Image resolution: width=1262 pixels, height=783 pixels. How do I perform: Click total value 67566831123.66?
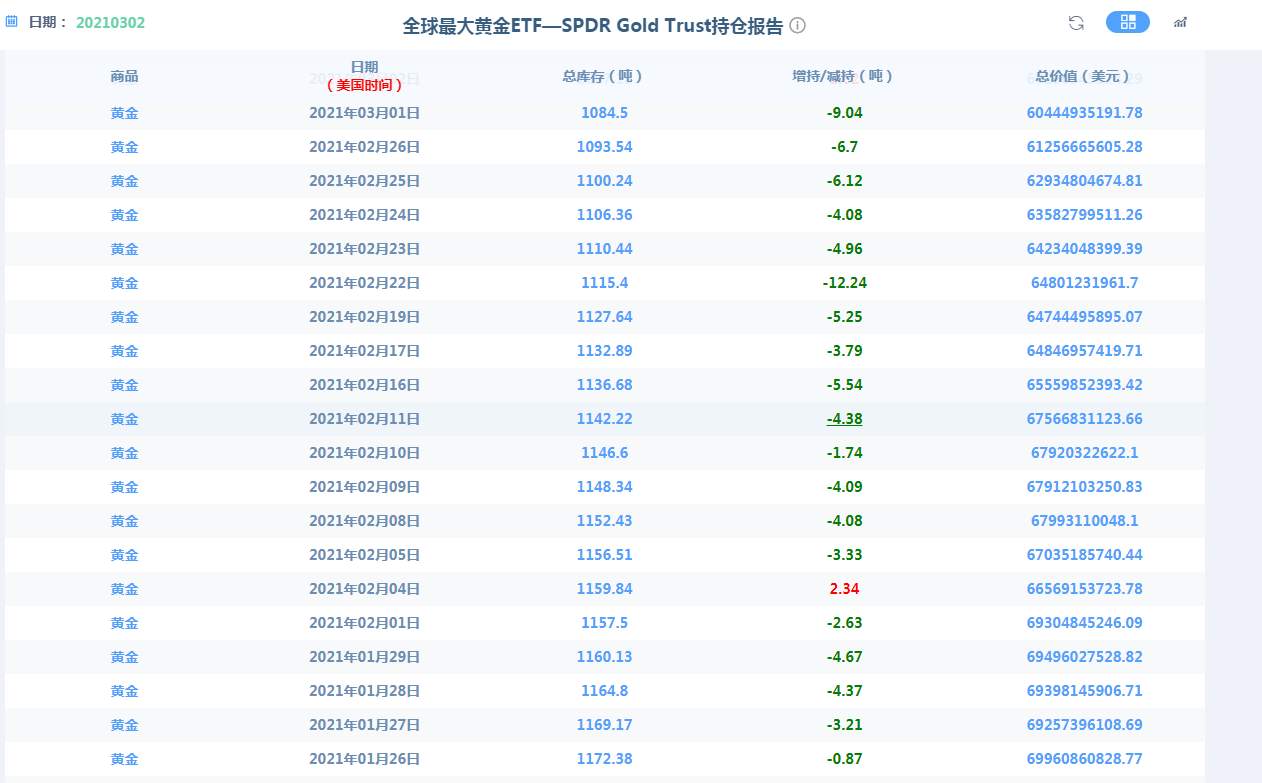coord(1084,419)
